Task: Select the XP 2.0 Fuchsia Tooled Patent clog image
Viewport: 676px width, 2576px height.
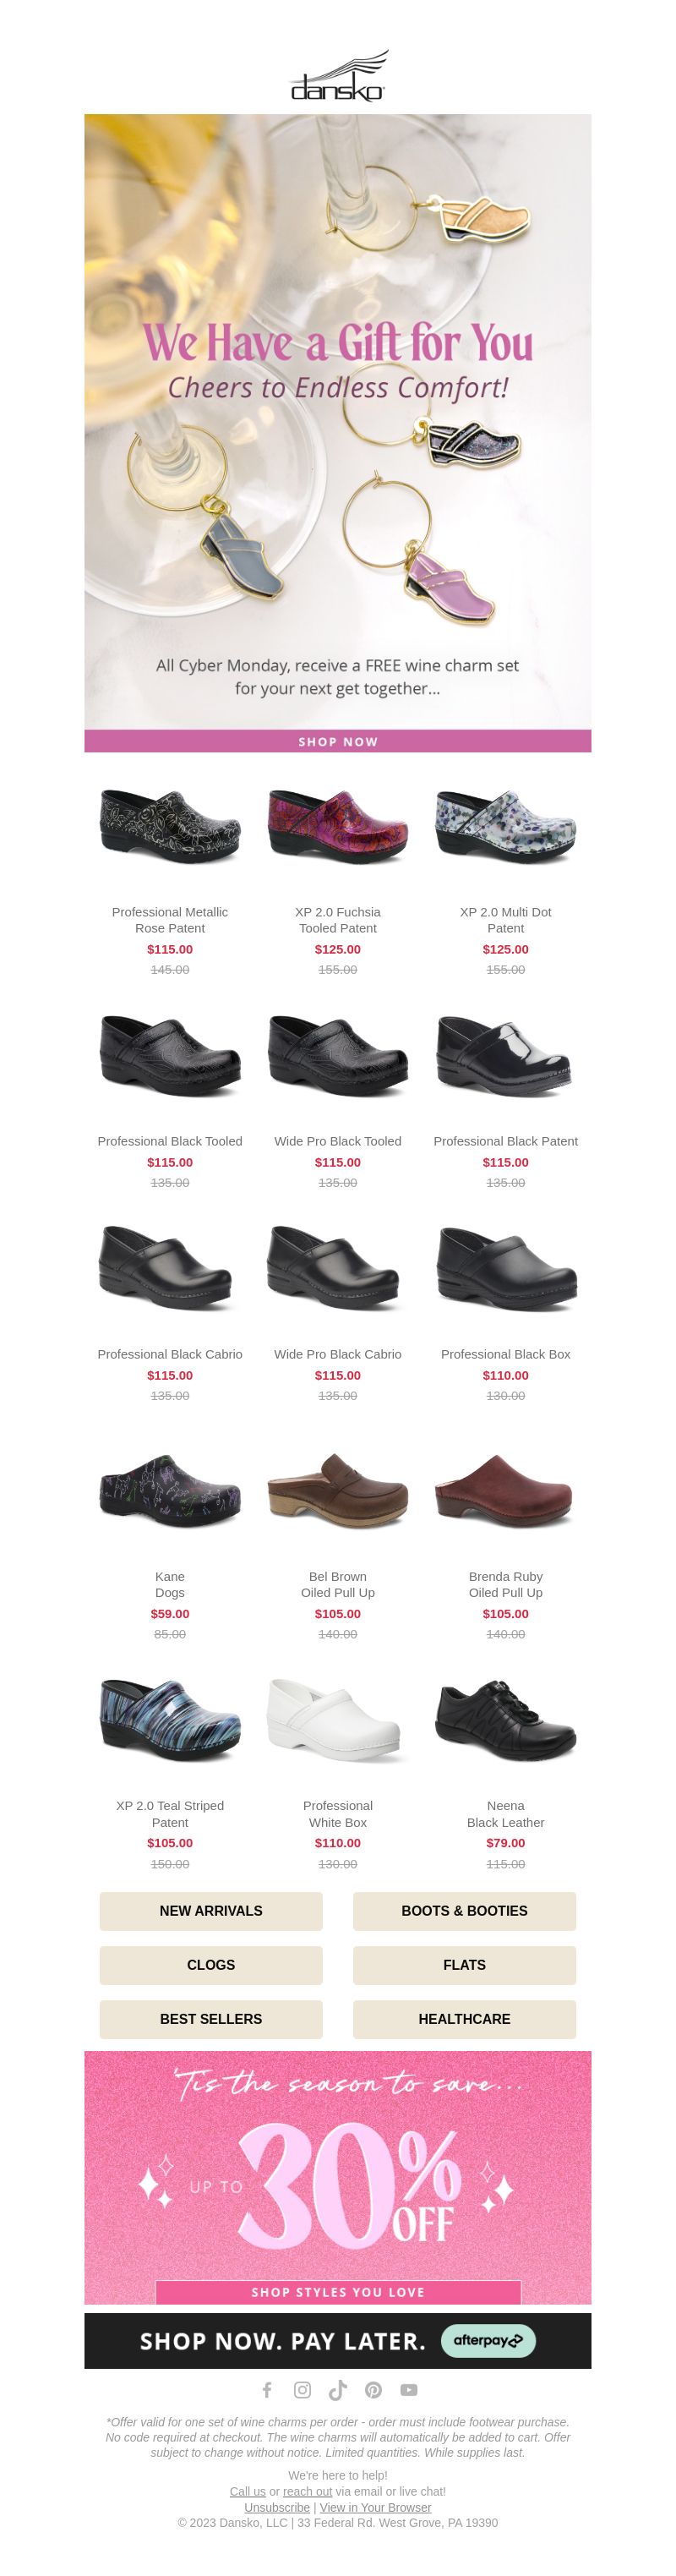Action: click(338, 825)
